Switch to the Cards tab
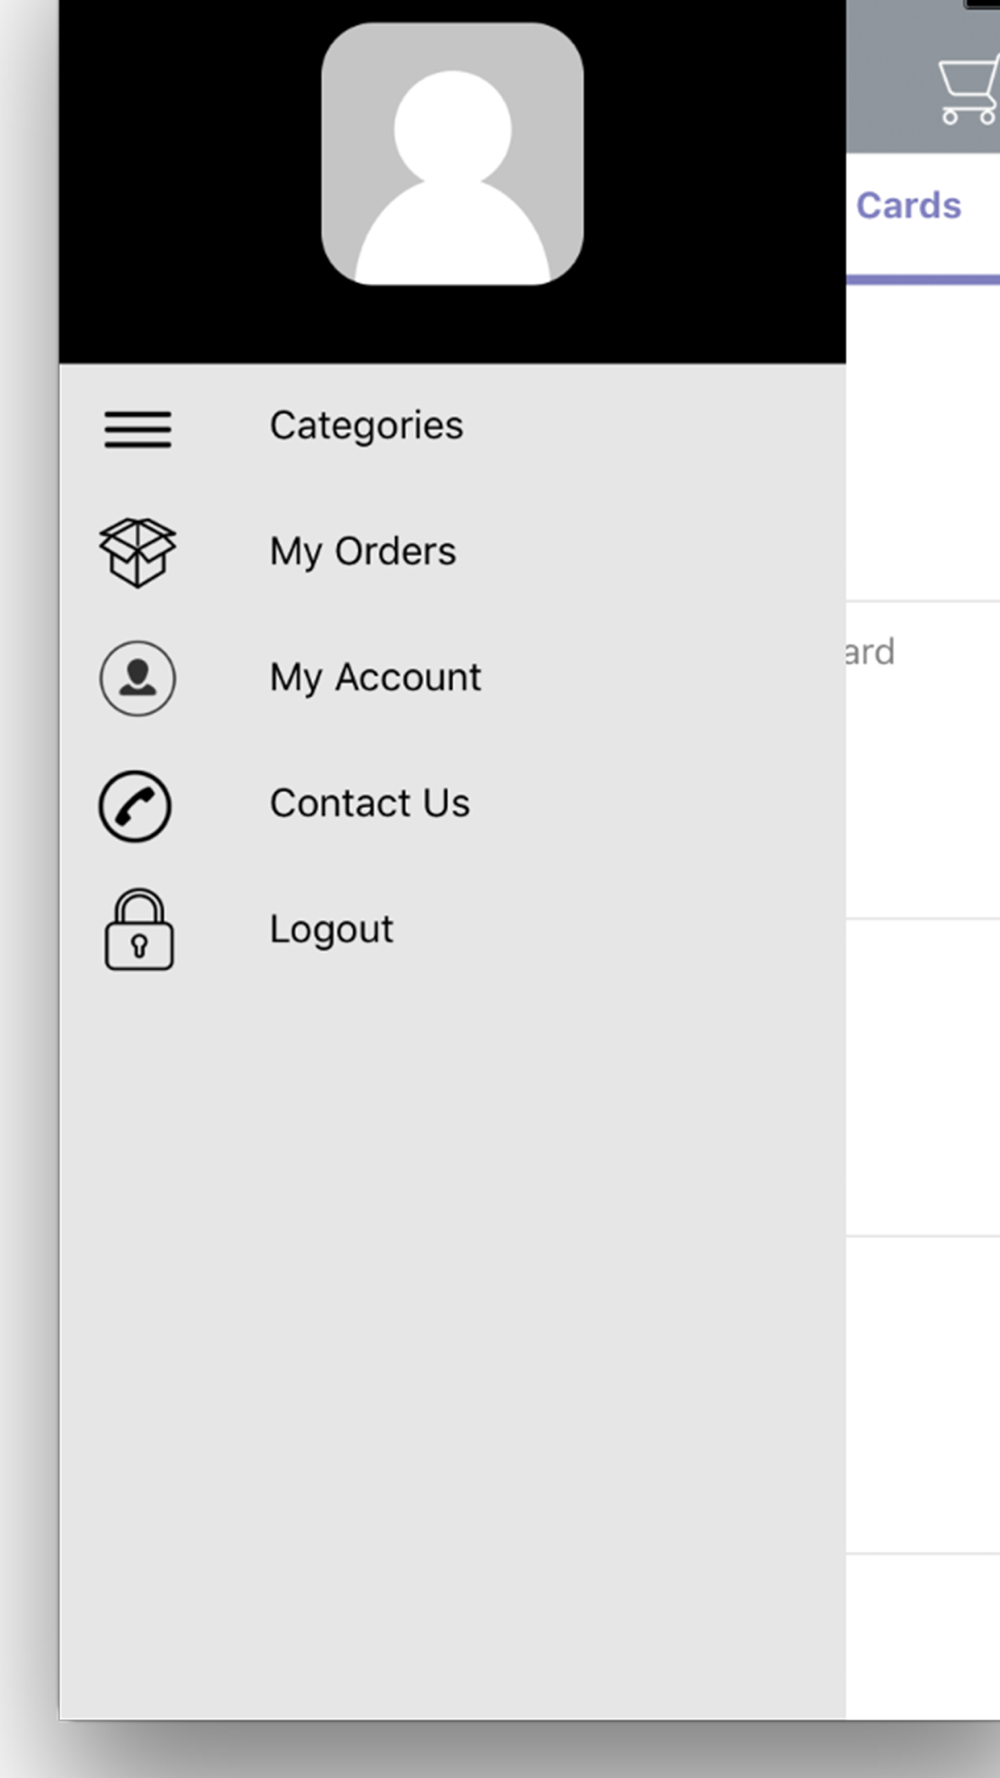The image size is (1000, 1778). tap(909, 206)
